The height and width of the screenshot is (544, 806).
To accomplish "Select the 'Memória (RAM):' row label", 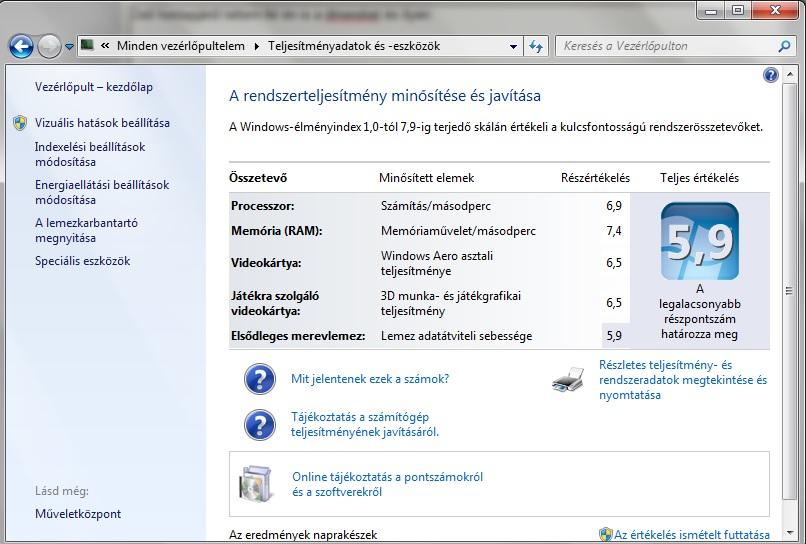I will [x=277, y=231].
